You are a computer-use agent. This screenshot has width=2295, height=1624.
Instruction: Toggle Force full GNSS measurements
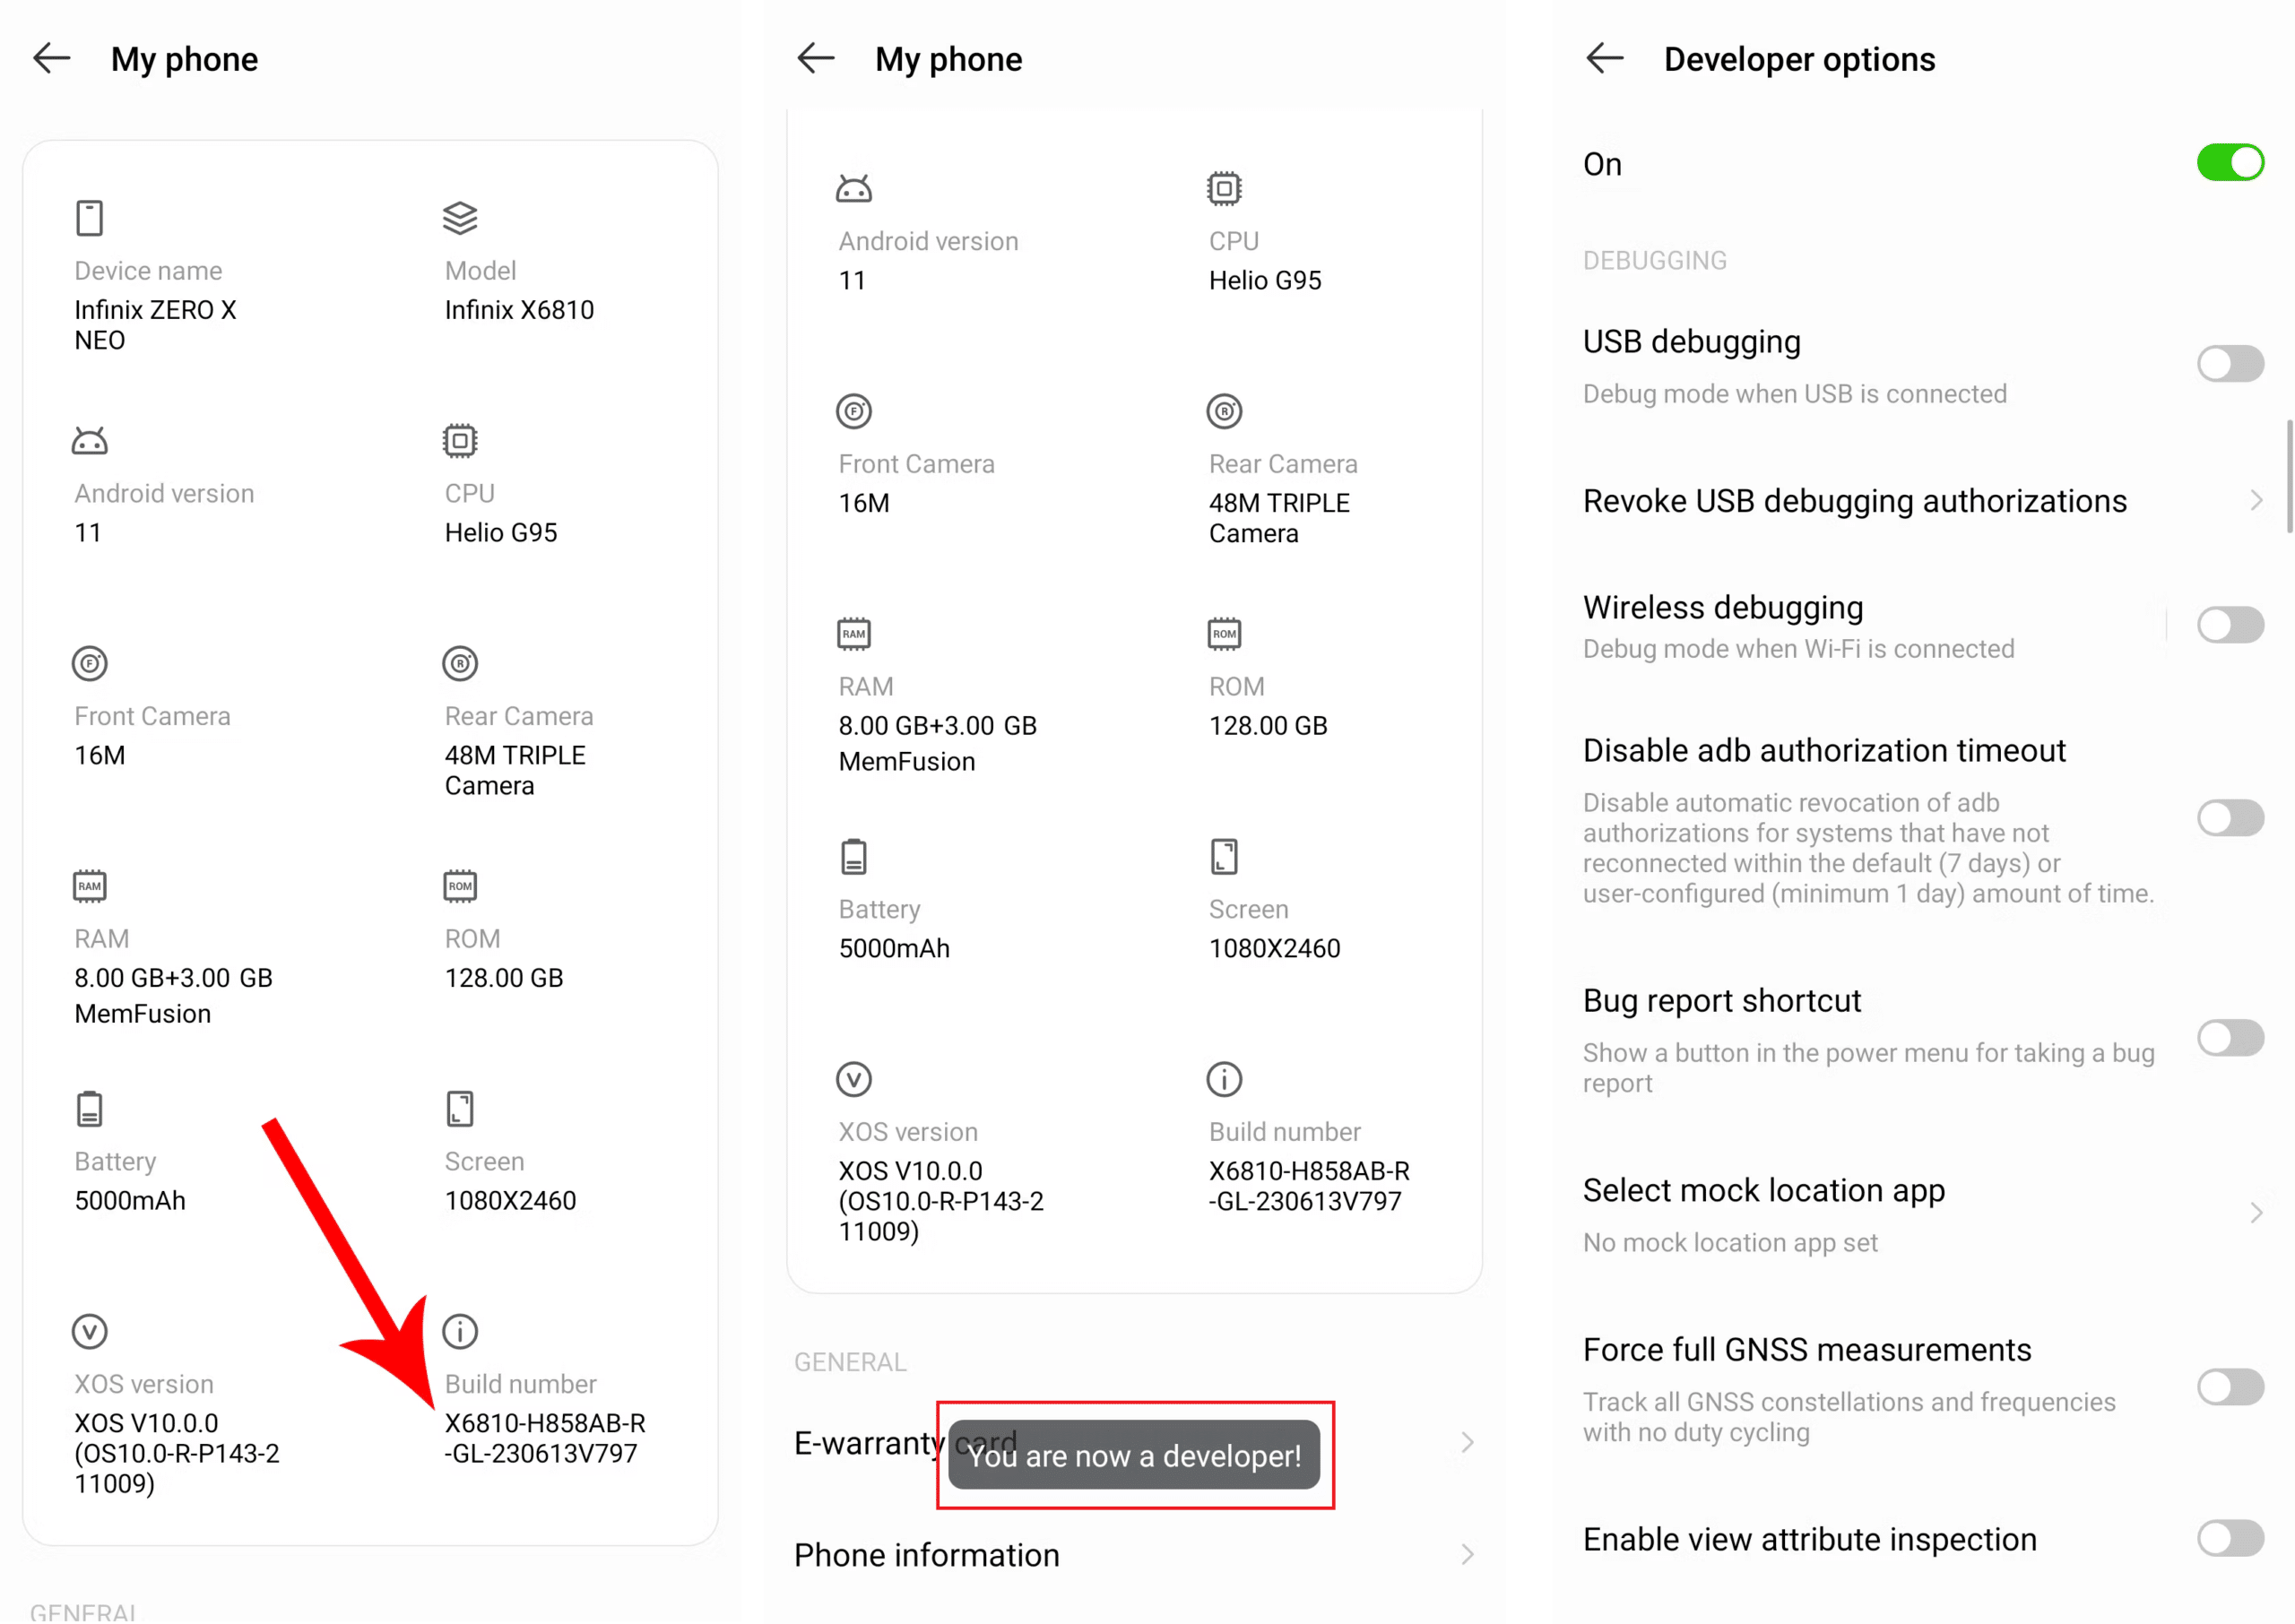click(x=2229, y=1387)
